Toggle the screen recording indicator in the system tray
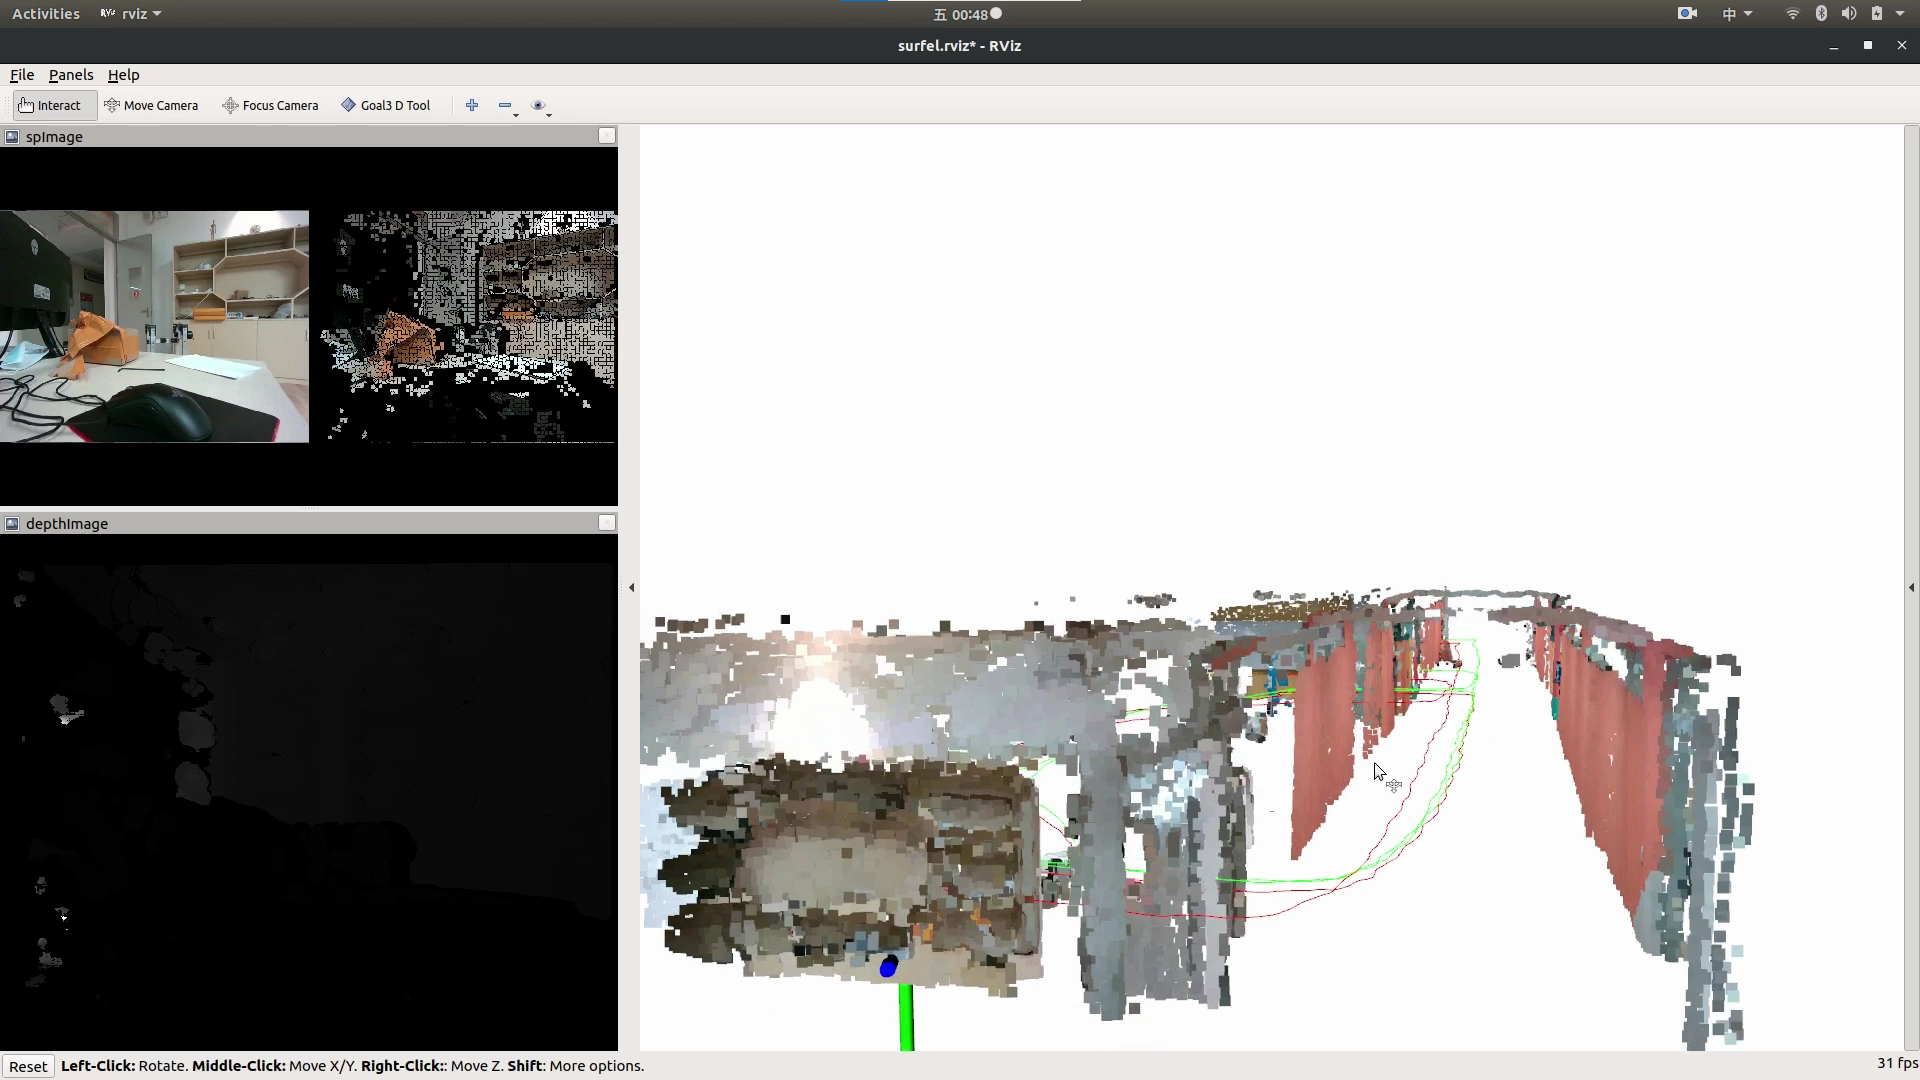This screenshot has height=1080, width=1920. (x=1686, y=13)
